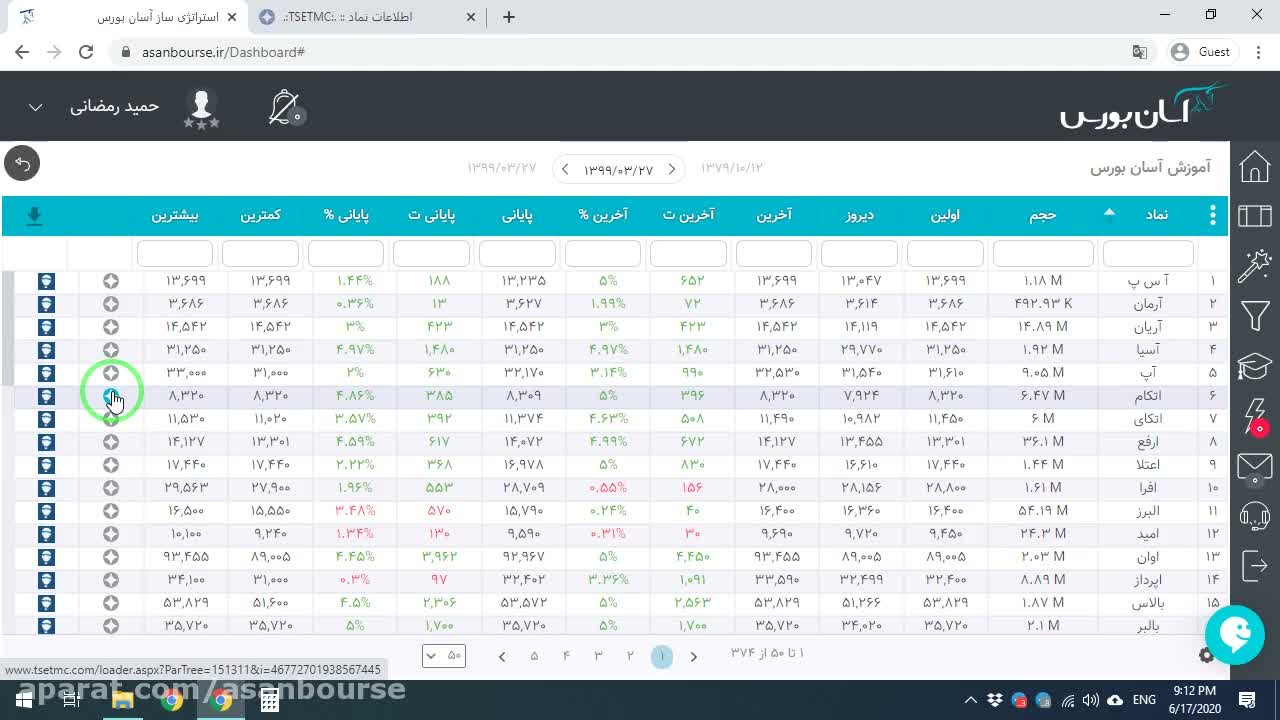This screenshot has width=1280, height=720.
Task: Select the asanbourse strategy builder tab
Action: (130, 17)
